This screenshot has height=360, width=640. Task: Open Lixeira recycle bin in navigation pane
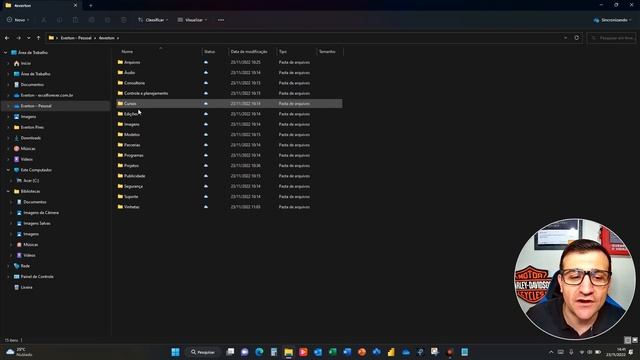pyautogui.click(x=26, y=287)
